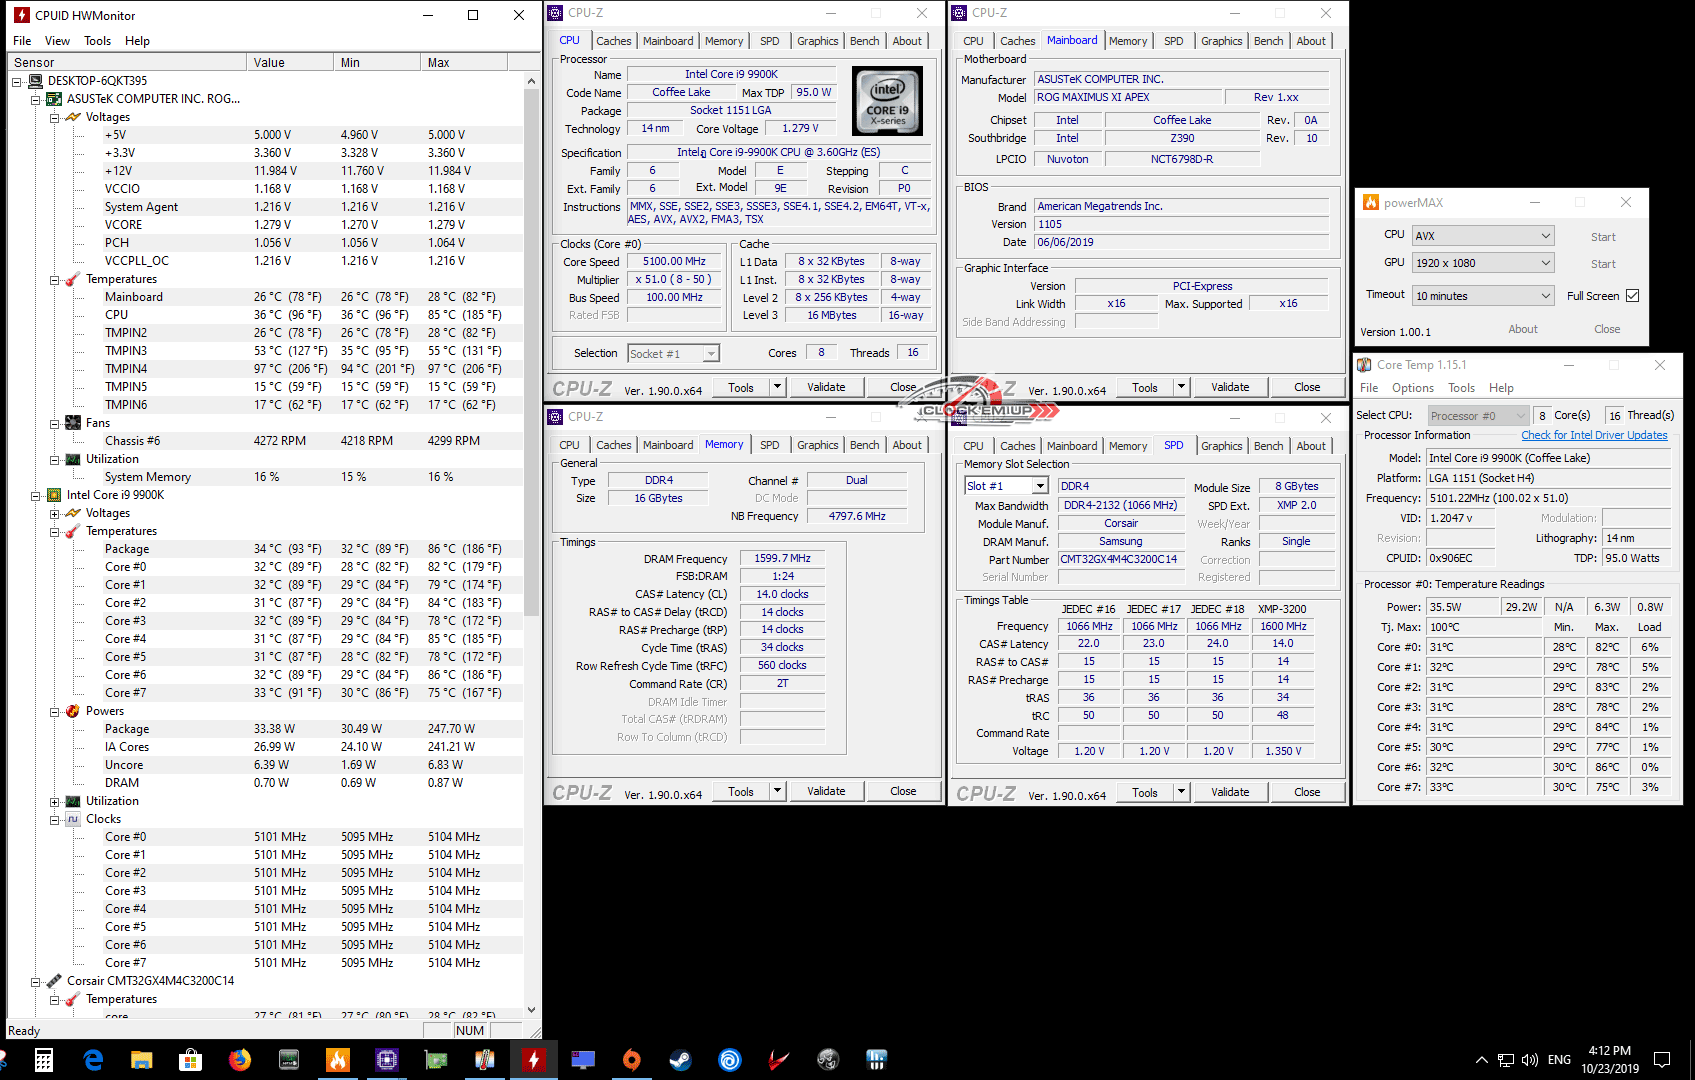
Task: Open the Options menu in Core Temp
Action: (1412, 388)
